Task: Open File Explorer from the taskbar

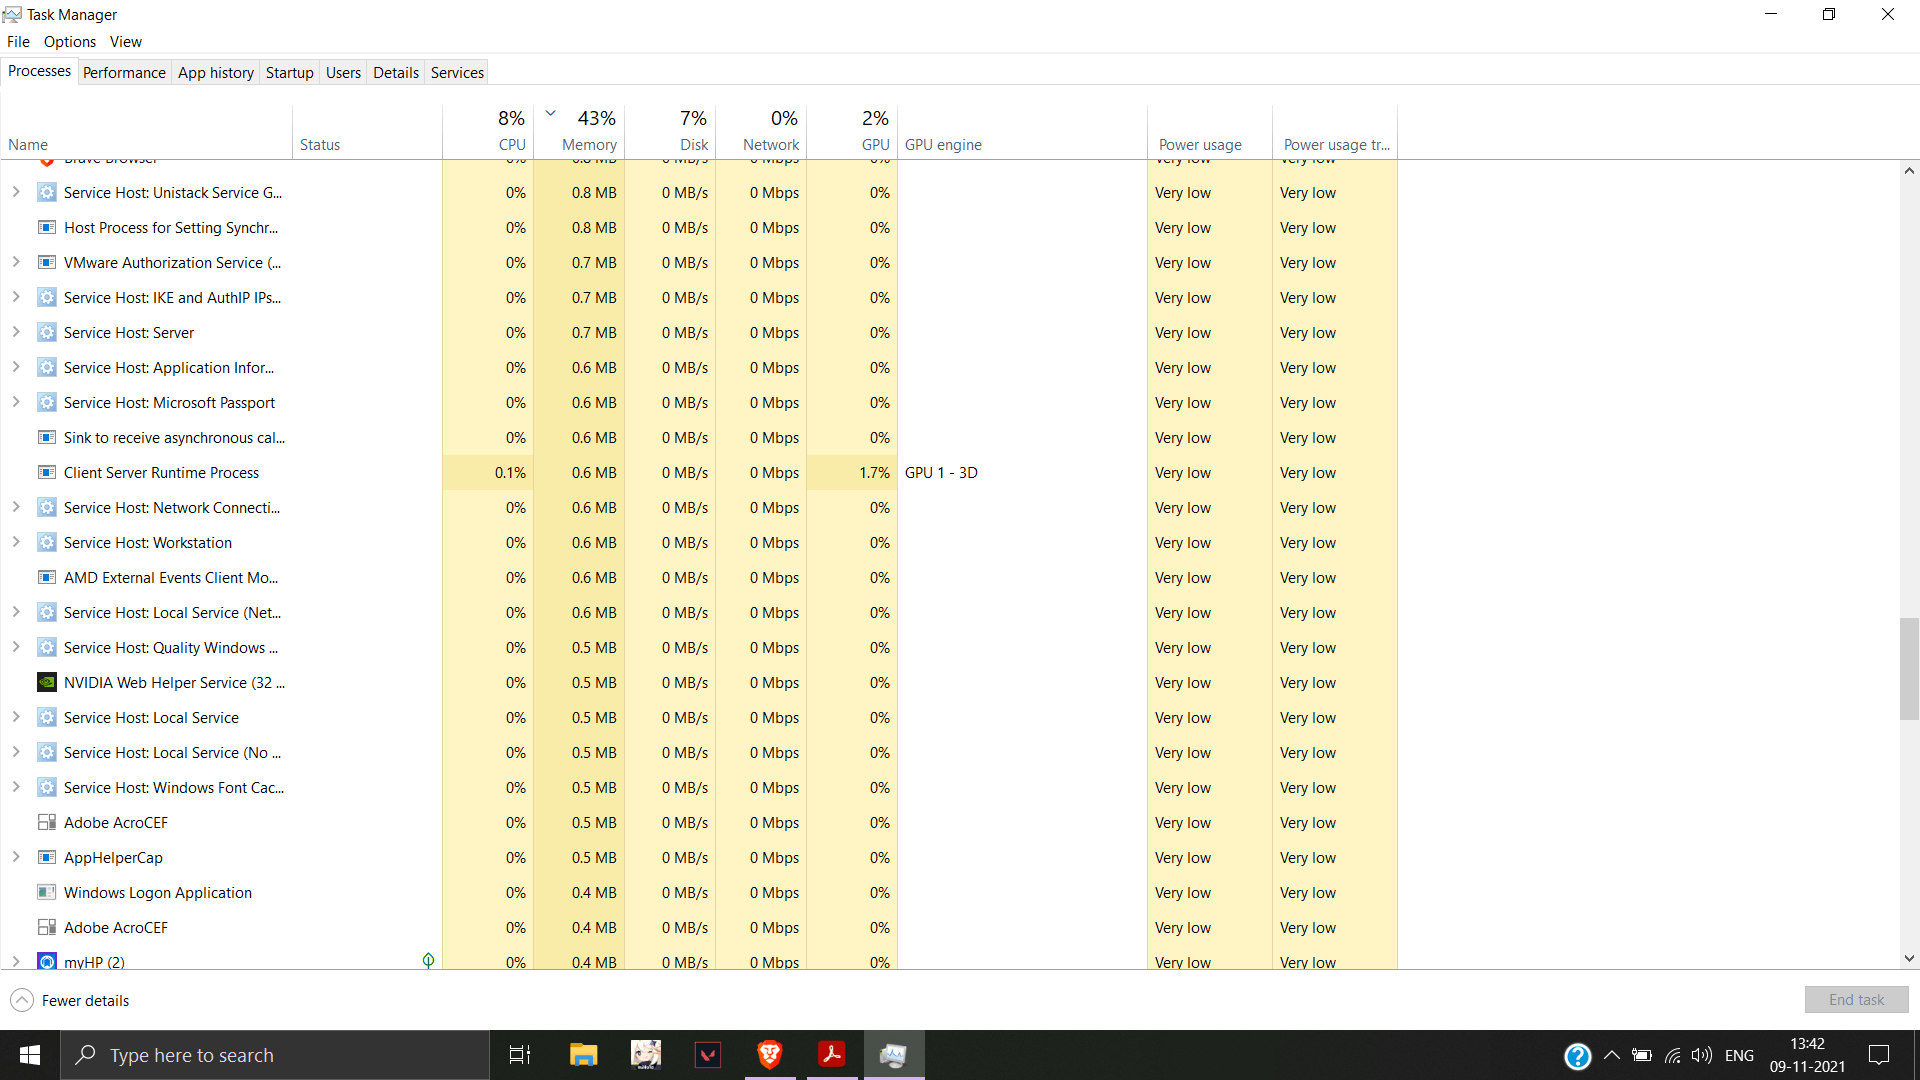Action: click(x=583, y=1054)
